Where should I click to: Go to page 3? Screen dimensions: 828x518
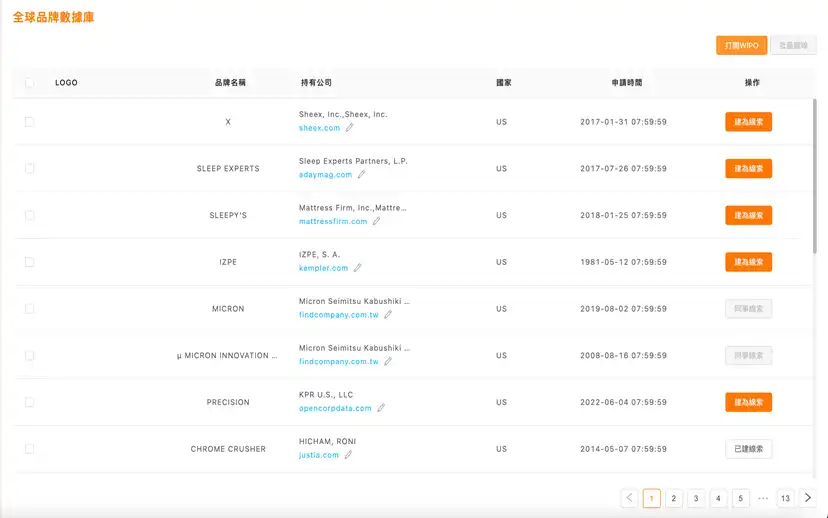click(696, 498)
